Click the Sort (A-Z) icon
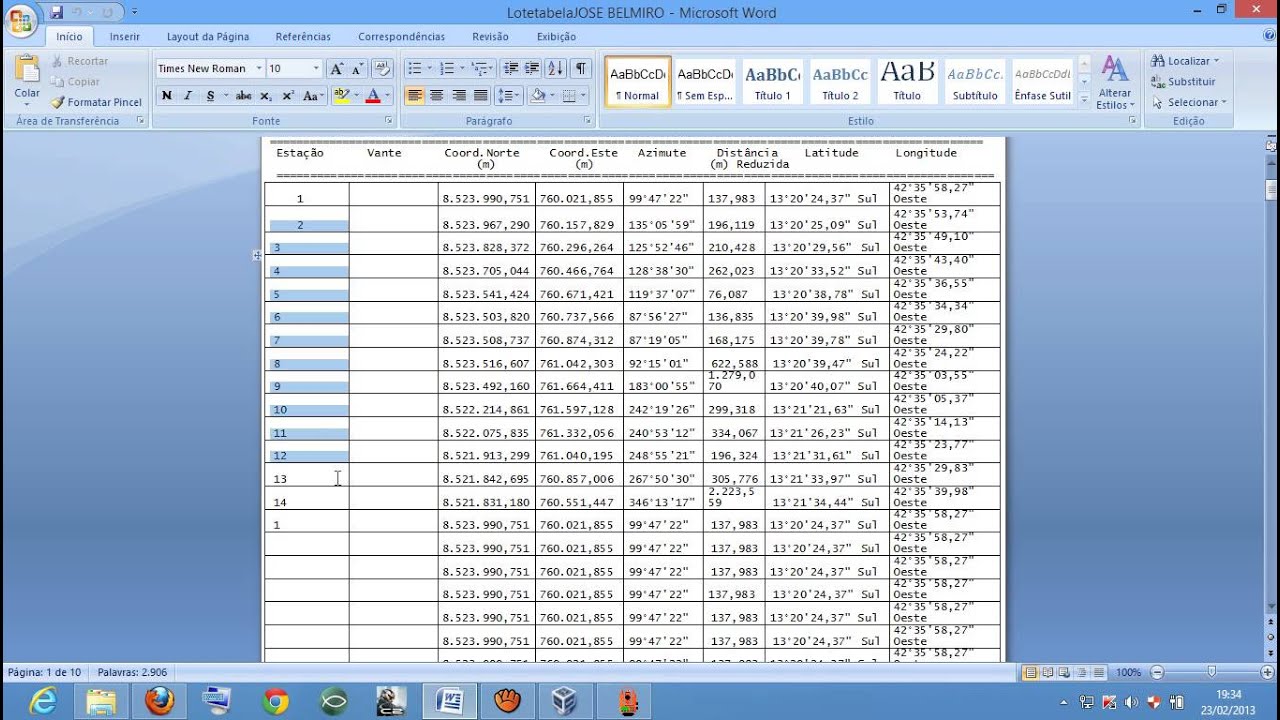The width and height of the screenshot is (1280, 720). click(x=556, y=69)
